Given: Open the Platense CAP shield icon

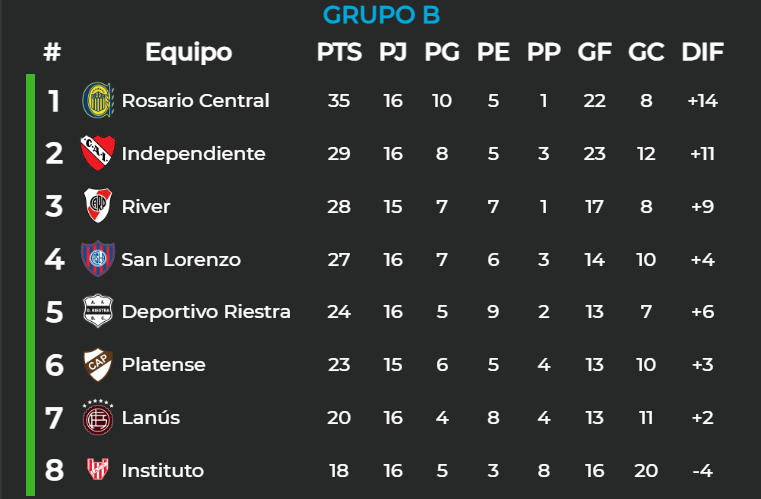Looking at the screenshot, I should pyautogui.click(x=98, y=364).
